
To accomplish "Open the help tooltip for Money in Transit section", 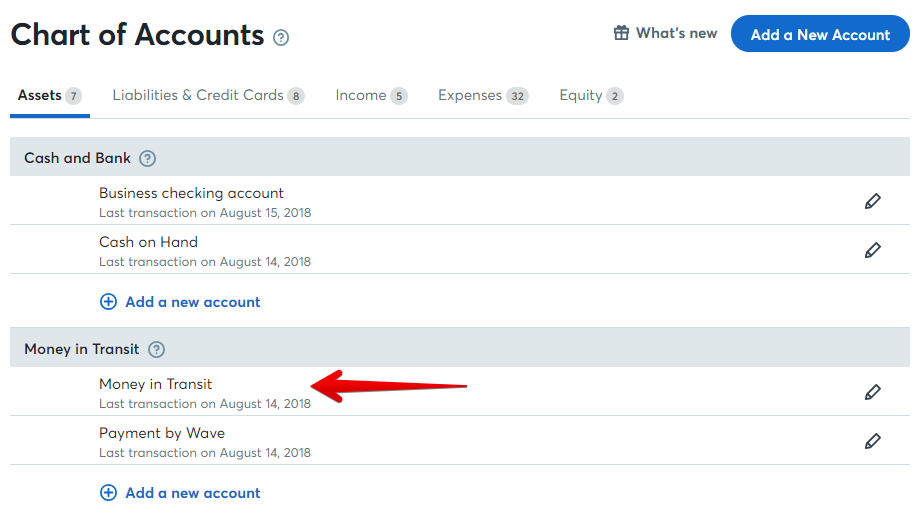I will pos(156,349).
